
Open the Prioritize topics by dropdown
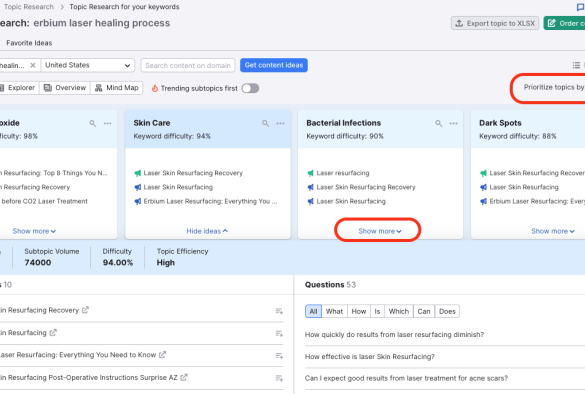553,87
